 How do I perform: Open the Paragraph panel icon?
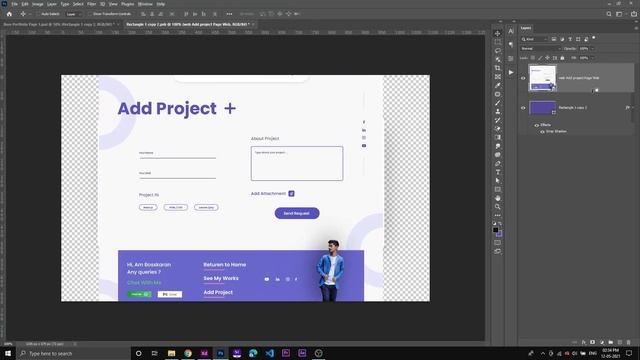pyautogui.click(x=511, y=44)
